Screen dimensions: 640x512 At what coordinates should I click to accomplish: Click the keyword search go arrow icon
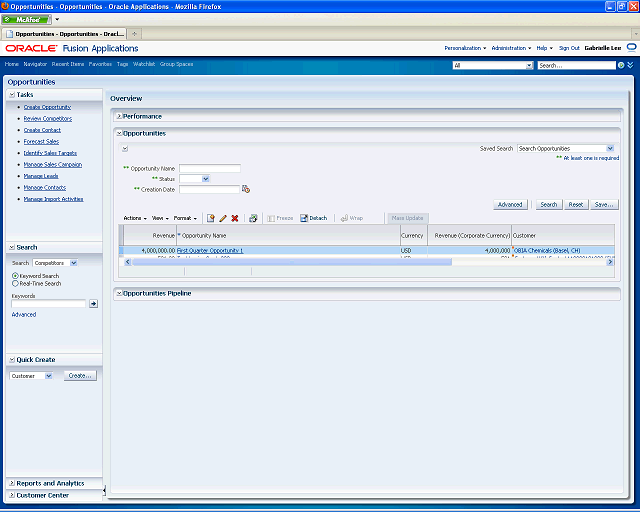point(93,303)
